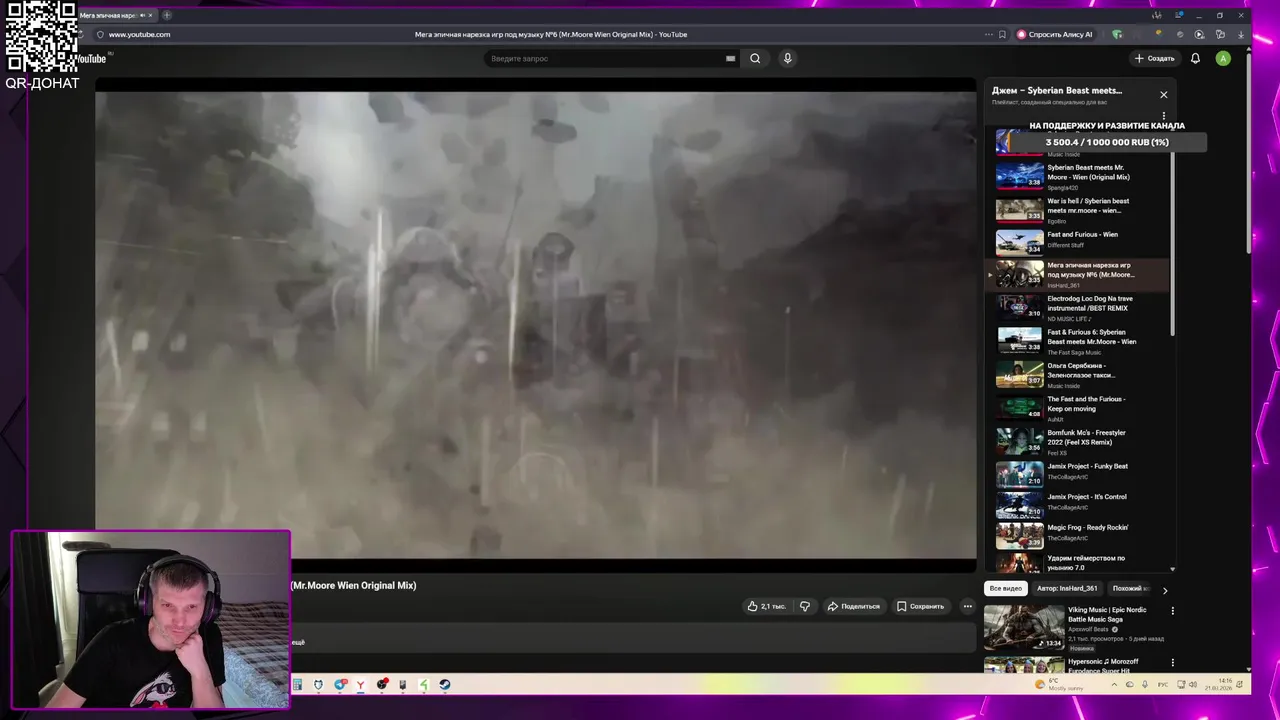Bookmark the page with address bar icon

(1002, 34)
